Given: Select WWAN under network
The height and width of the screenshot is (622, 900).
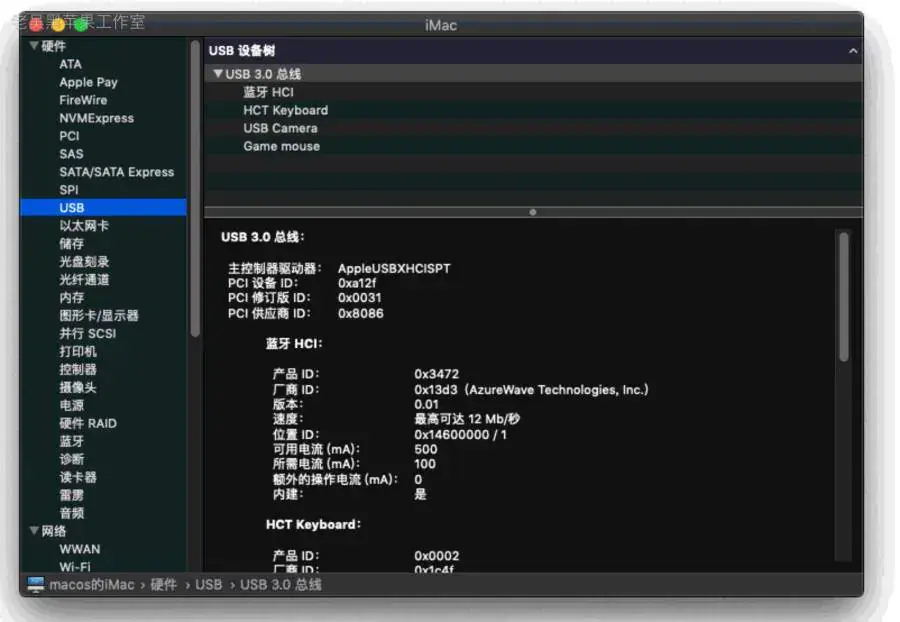Looking at the screenshot, I should [80, 549].
